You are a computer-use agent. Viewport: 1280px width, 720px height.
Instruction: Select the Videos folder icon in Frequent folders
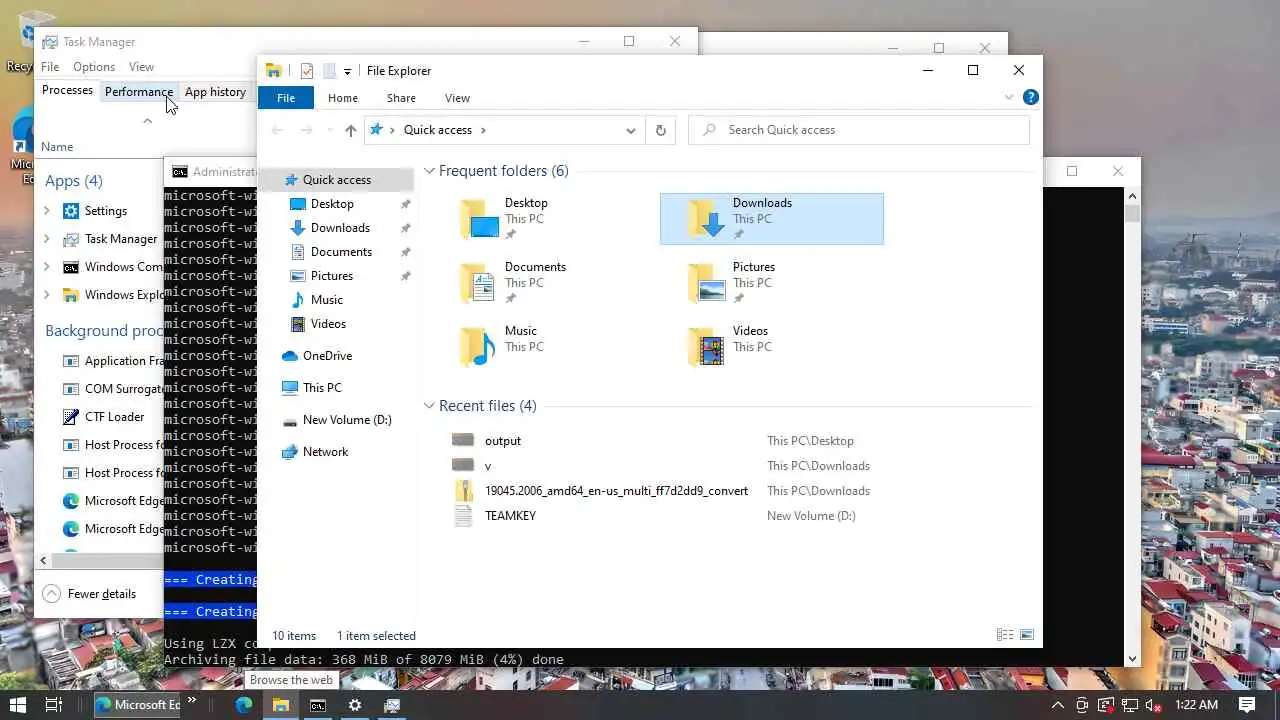[706, 347]
